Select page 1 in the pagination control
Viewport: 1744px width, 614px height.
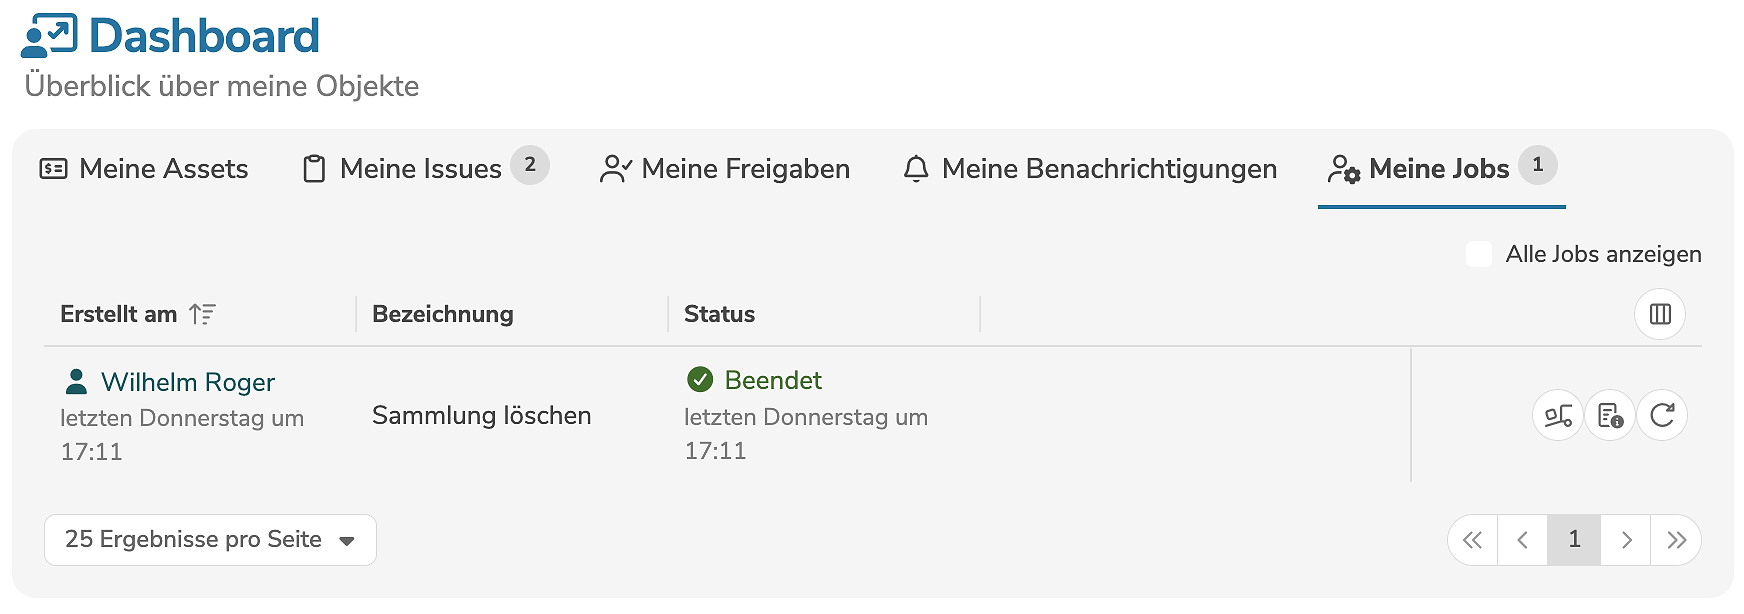pos(1575,540)
